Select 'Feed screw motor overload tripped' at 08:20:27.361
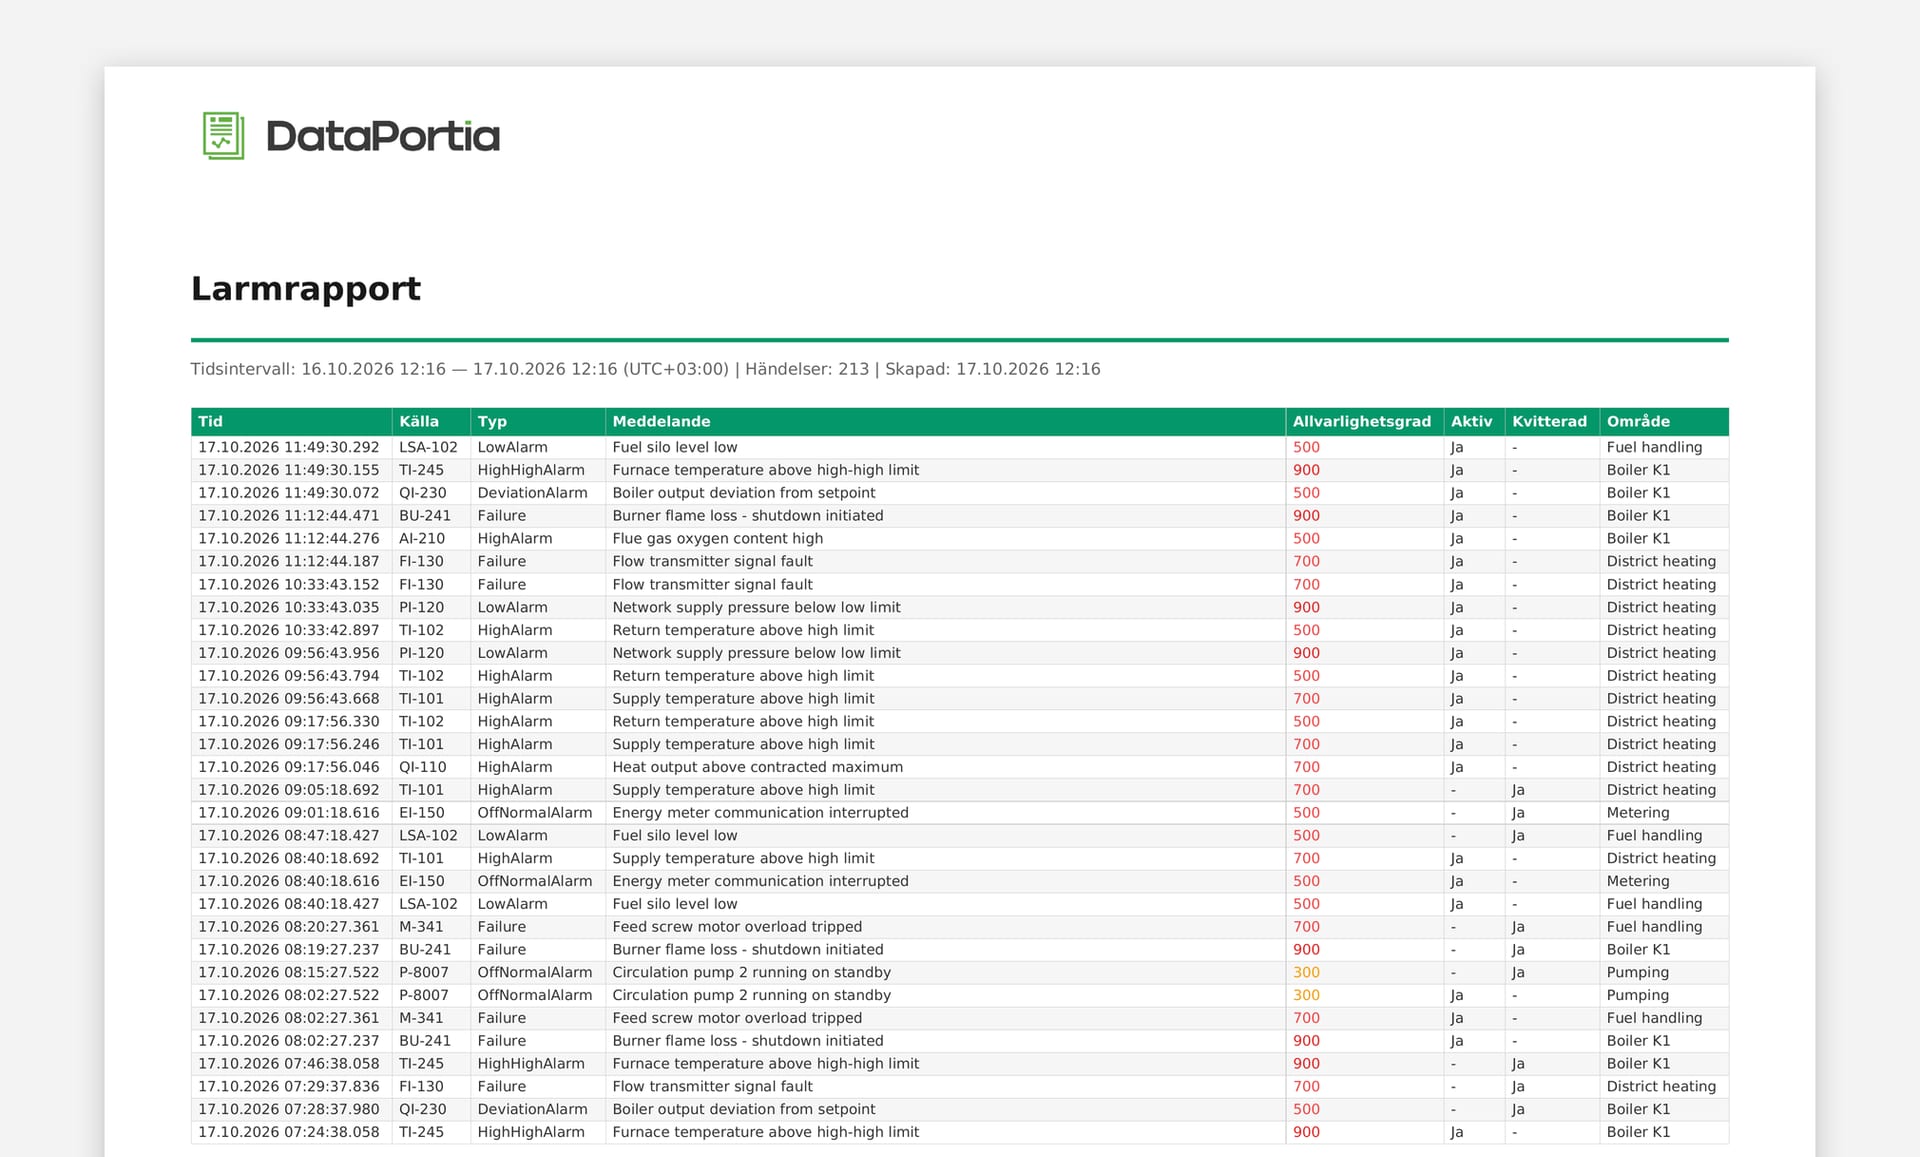The width and height of the screenshot is (1920, 1157). pyautogui.click(x=737, y=927)
